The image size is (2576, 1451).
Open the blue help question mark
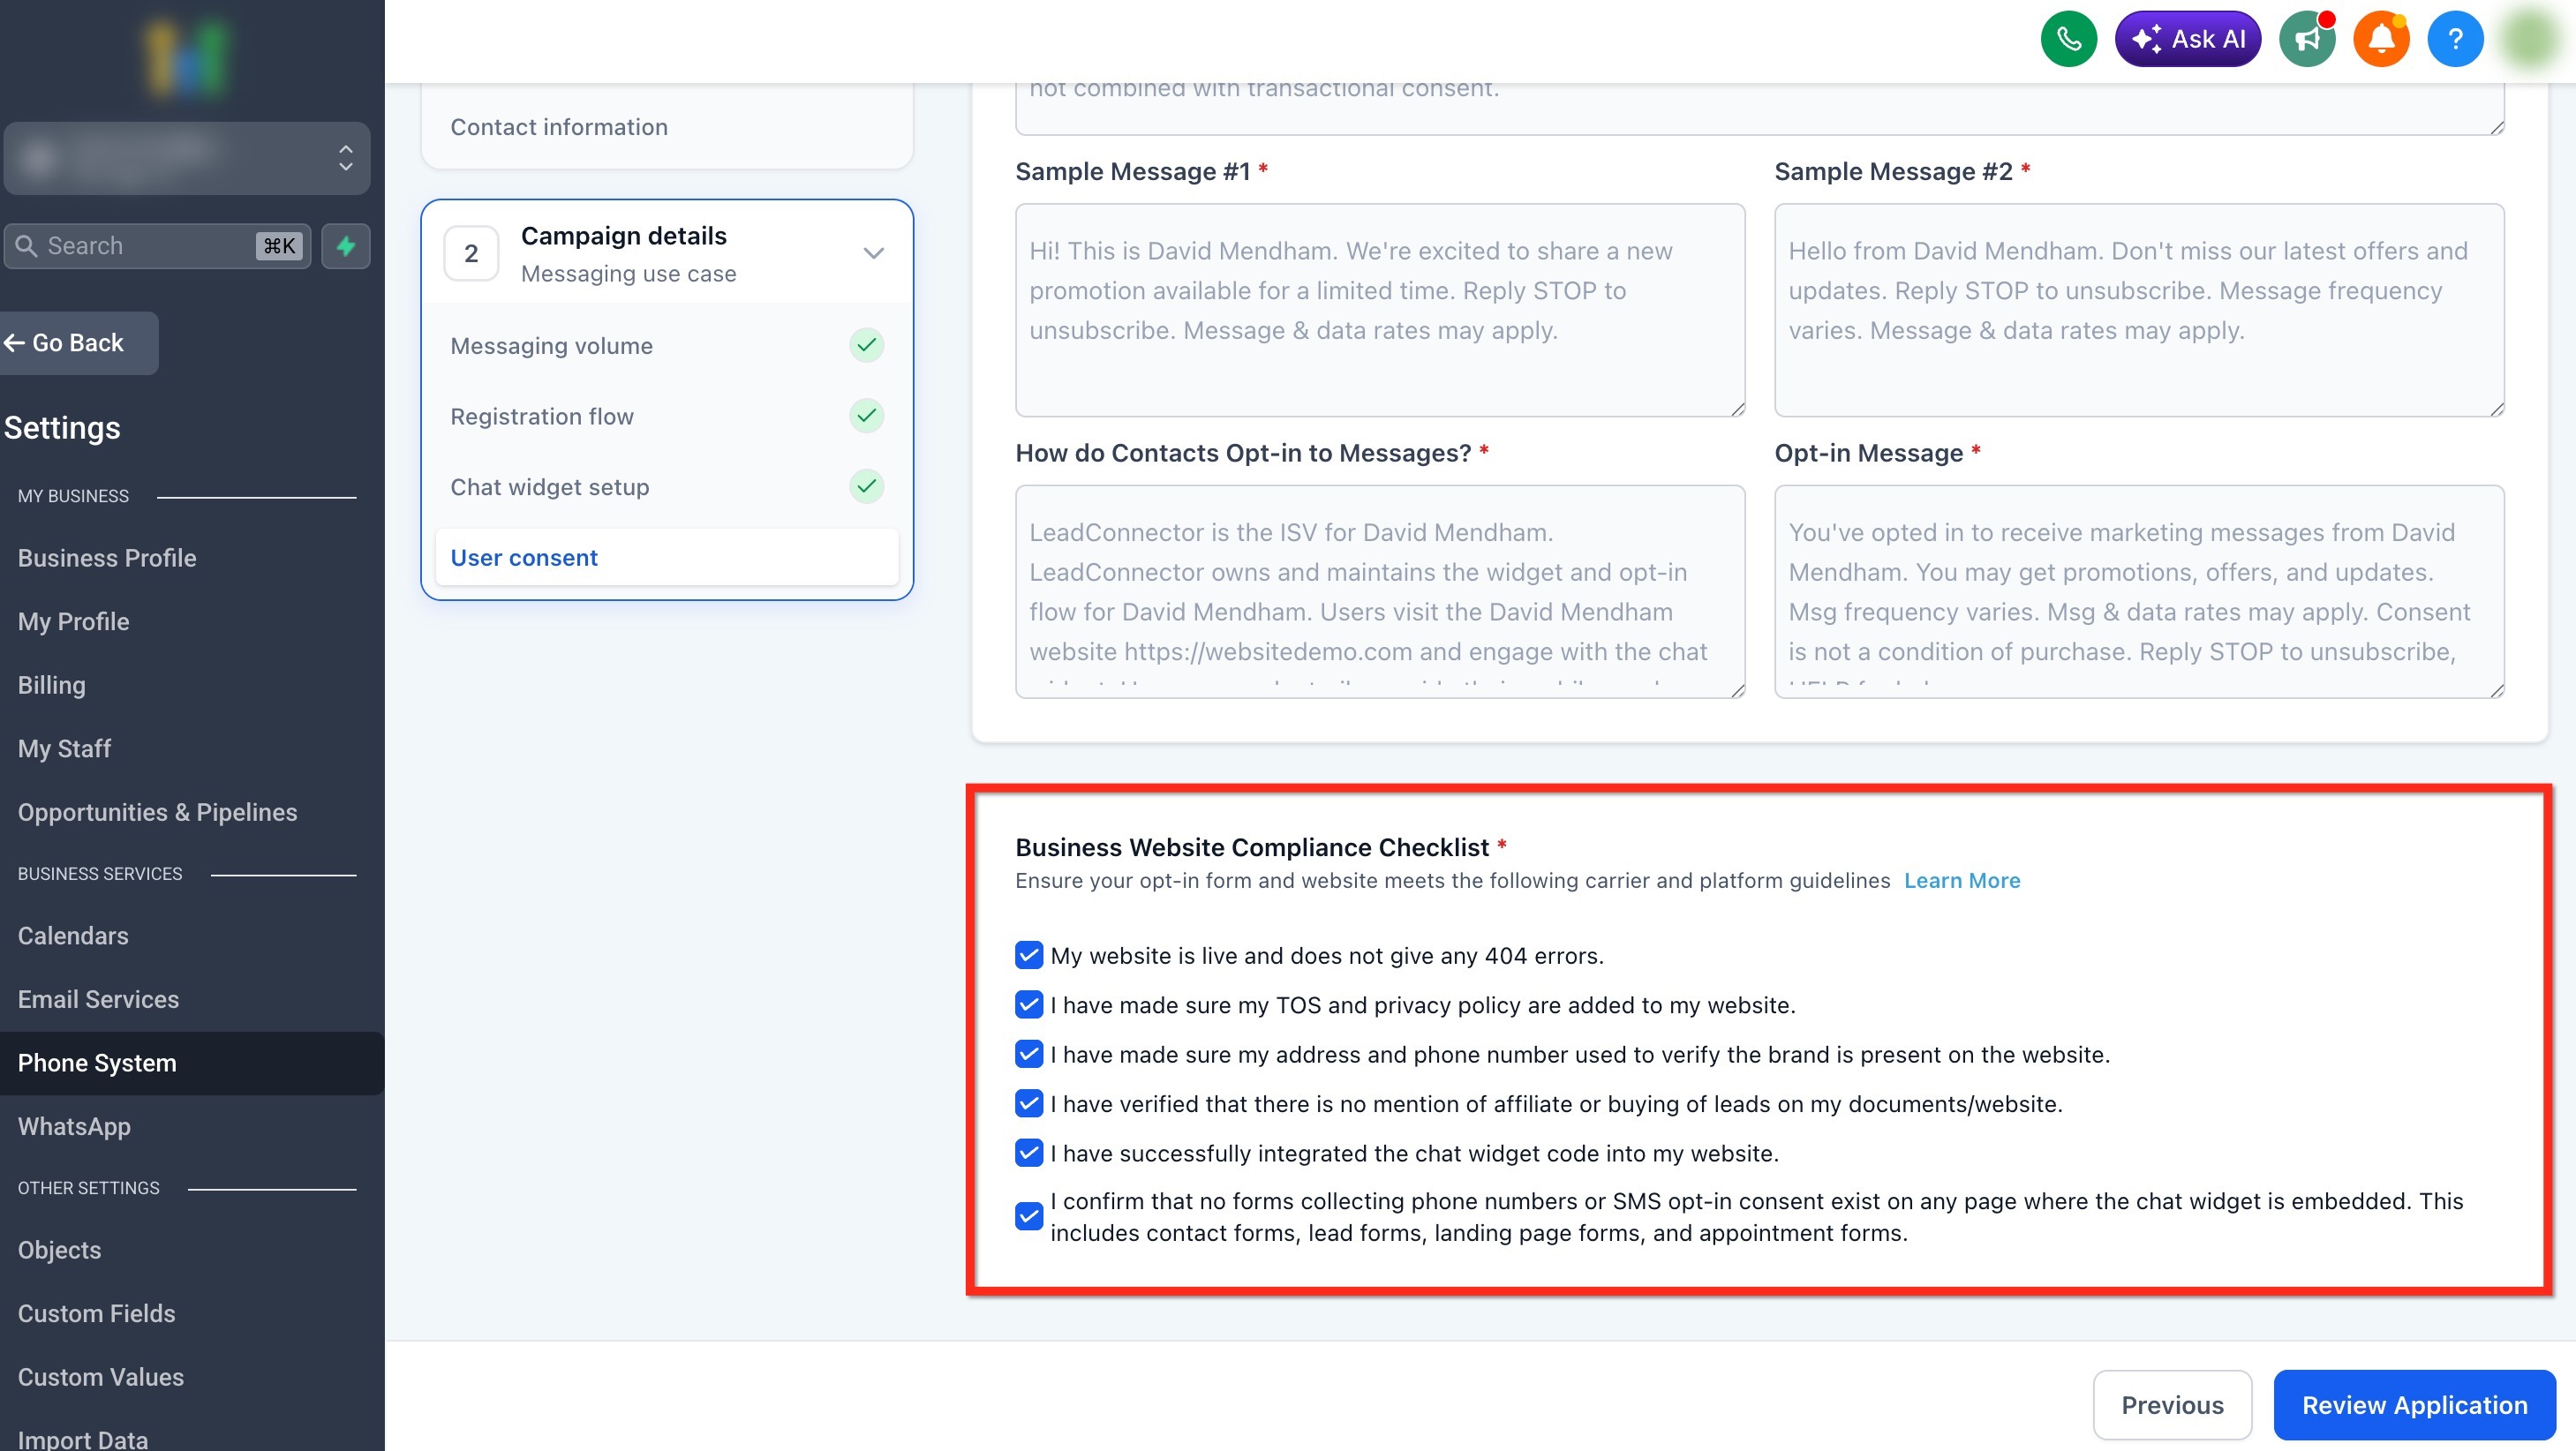click(2455, 39)
